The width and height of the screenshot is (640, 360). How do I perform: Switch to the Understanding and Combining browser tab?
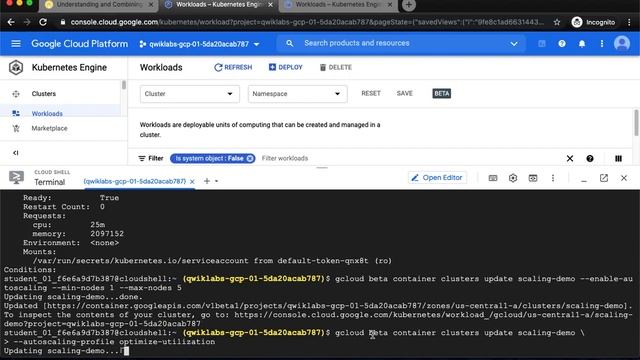click(99, 4)
